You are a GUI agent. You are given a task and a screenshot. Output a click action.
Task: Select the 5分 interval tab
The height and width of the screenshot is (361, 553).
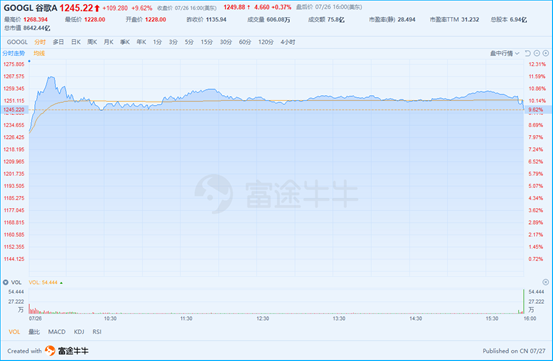(x=189, y=42)
